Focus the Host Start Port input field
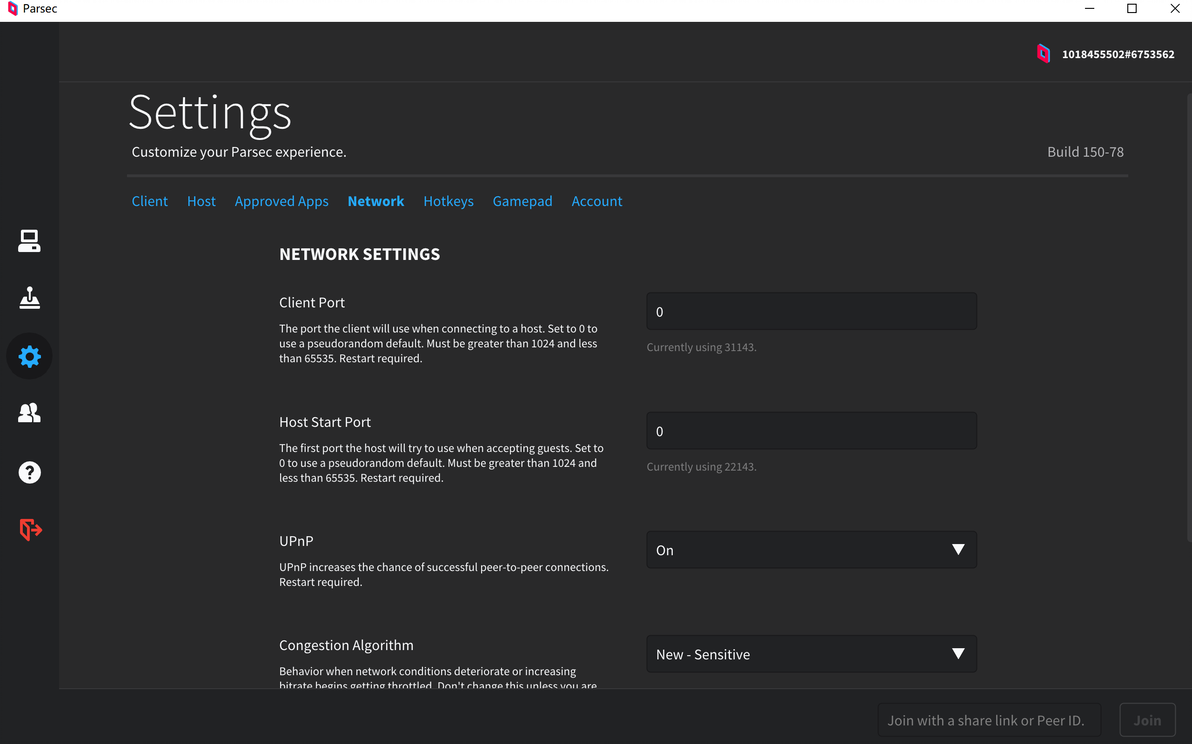Screen dimensions: 1192x744 [811, 431]
